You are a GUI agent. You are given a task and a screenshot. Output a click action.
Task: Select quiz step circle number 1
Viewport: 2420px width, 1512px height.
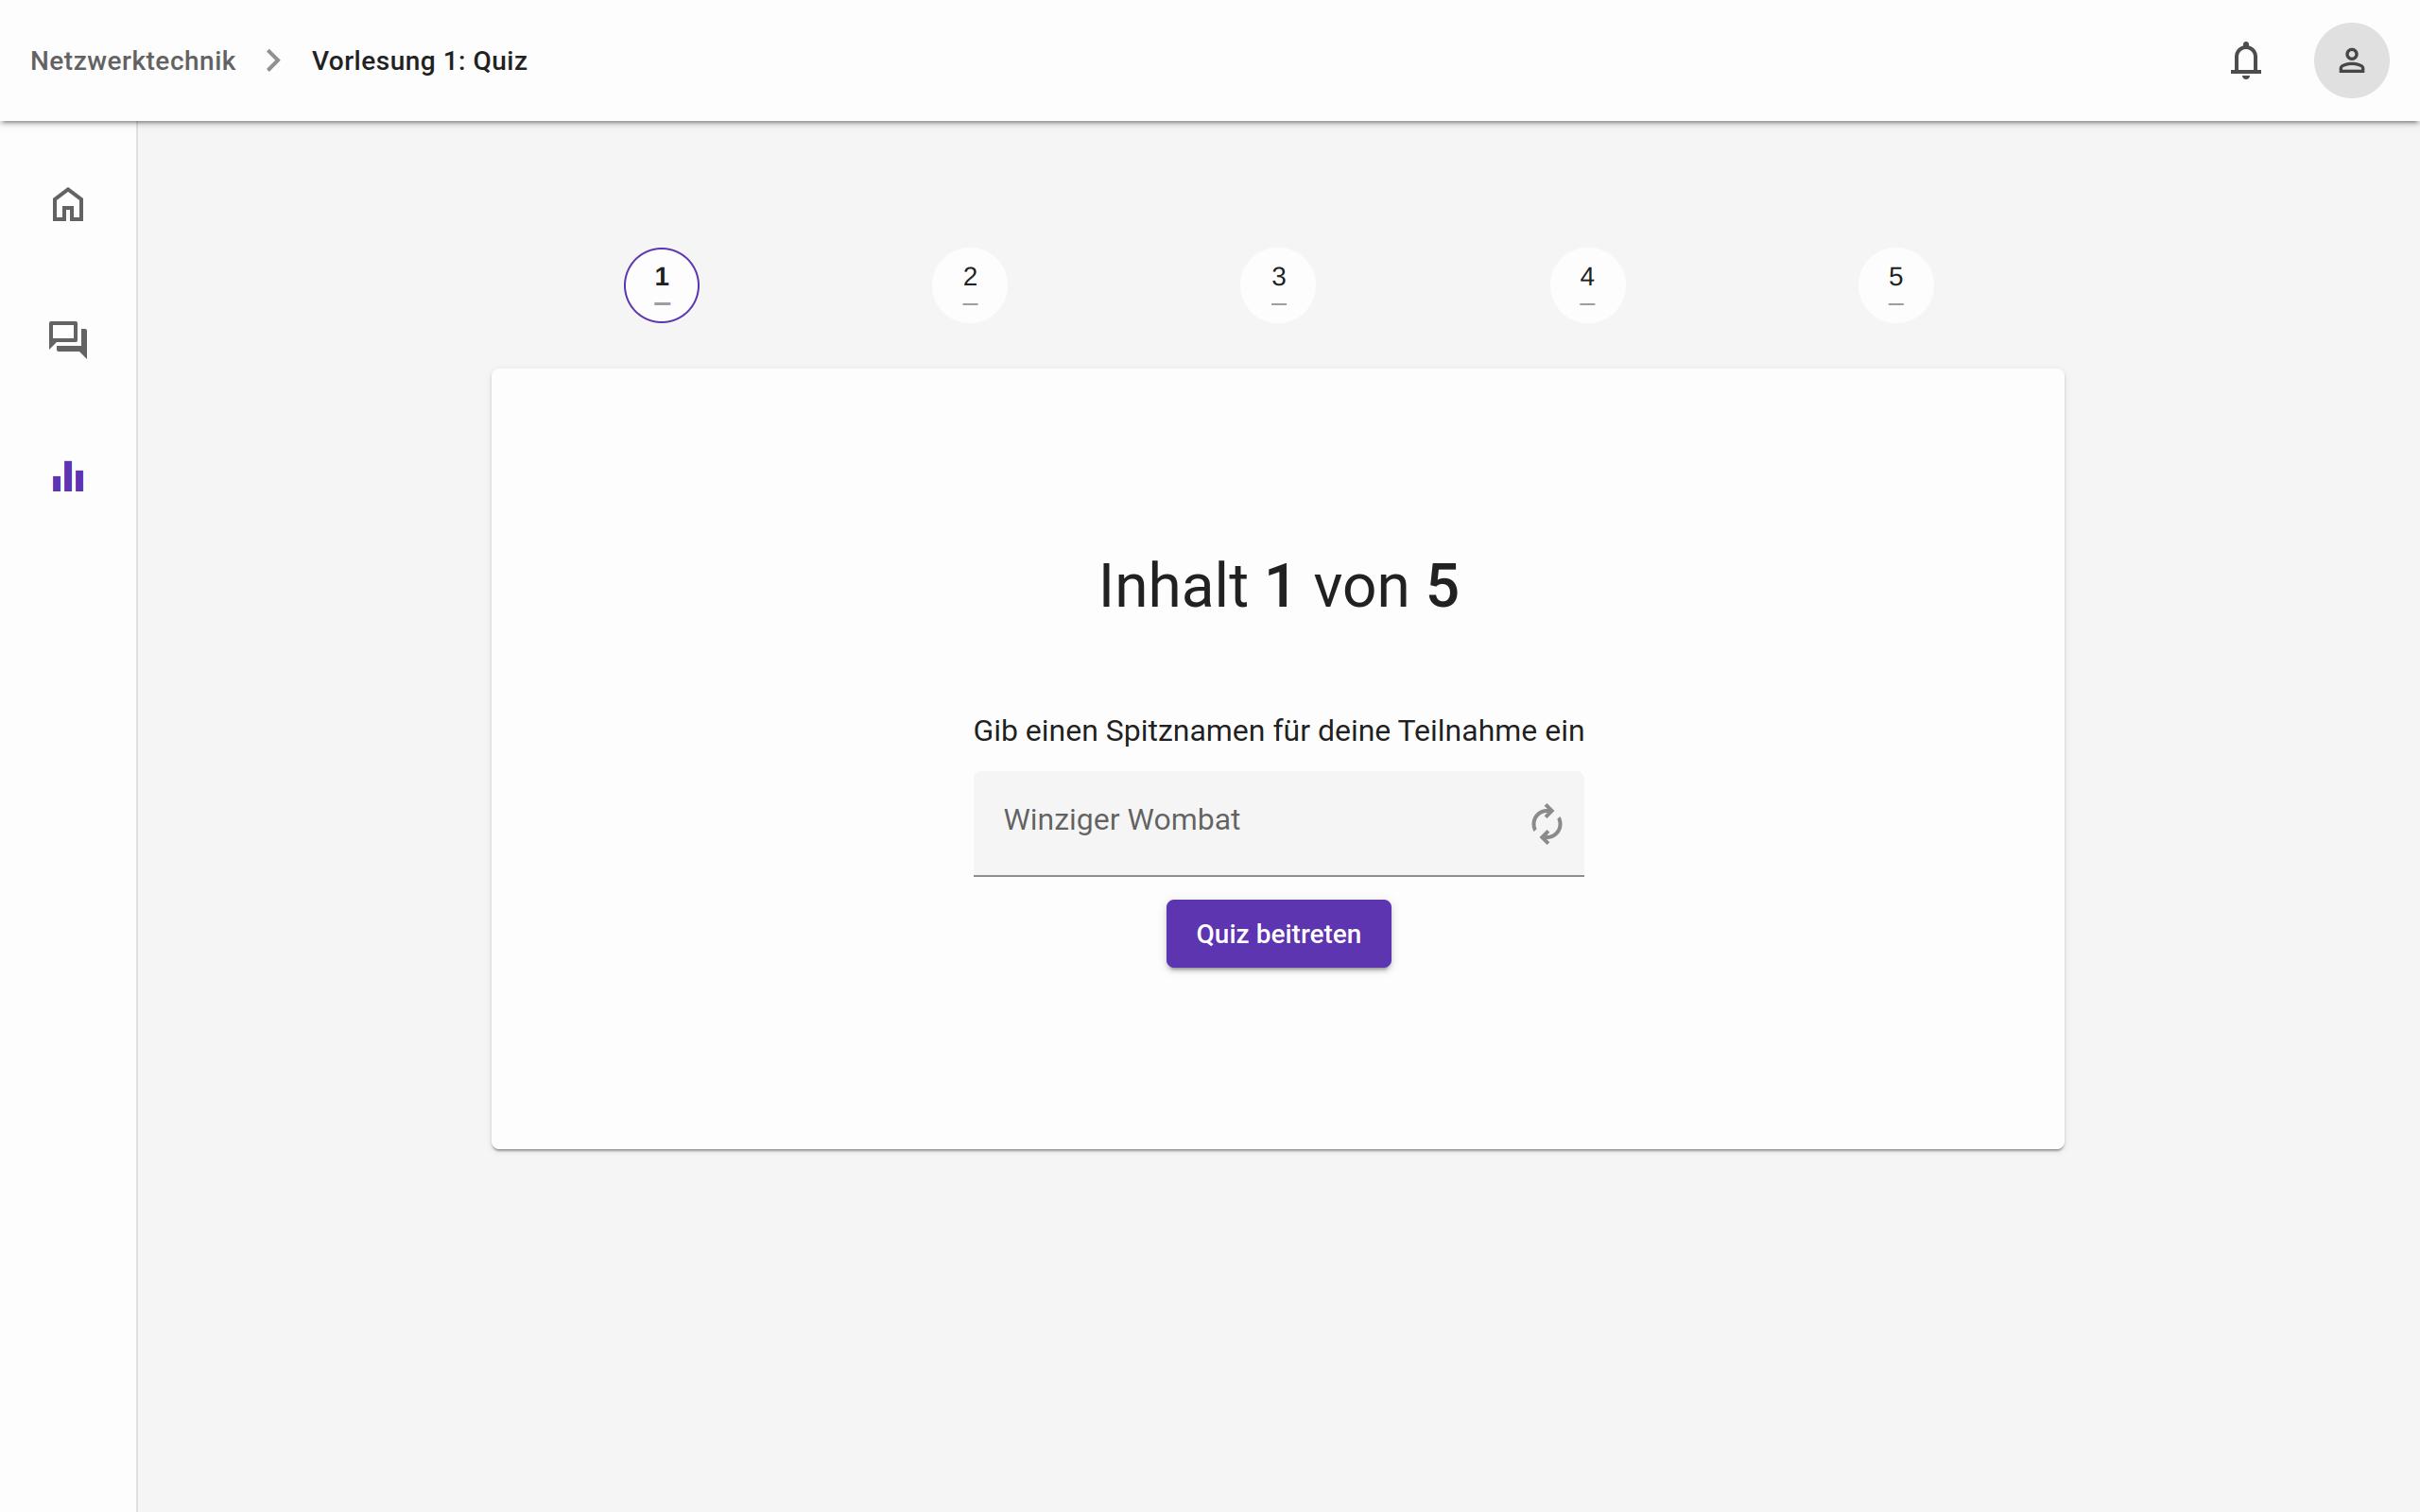pyautogui.click(x=660, y=284)
